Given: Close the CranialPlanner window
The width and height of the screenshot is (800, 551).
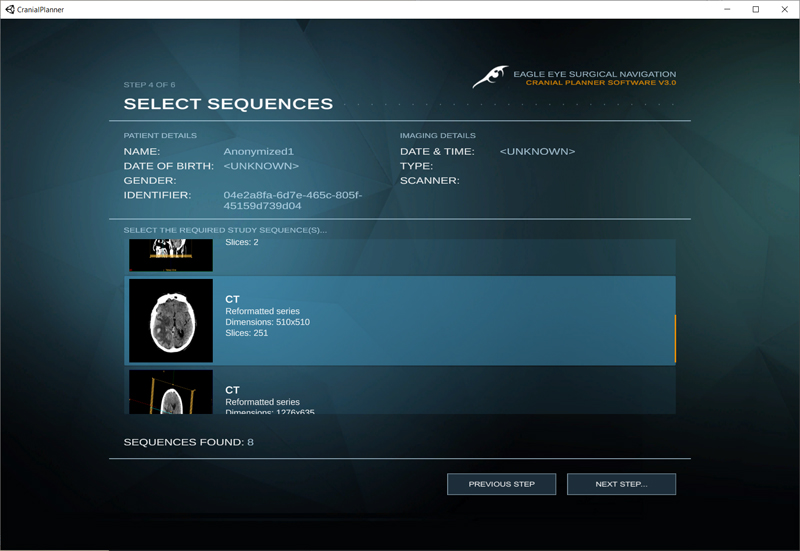Looking at the screenshot, I should (785, 9).
